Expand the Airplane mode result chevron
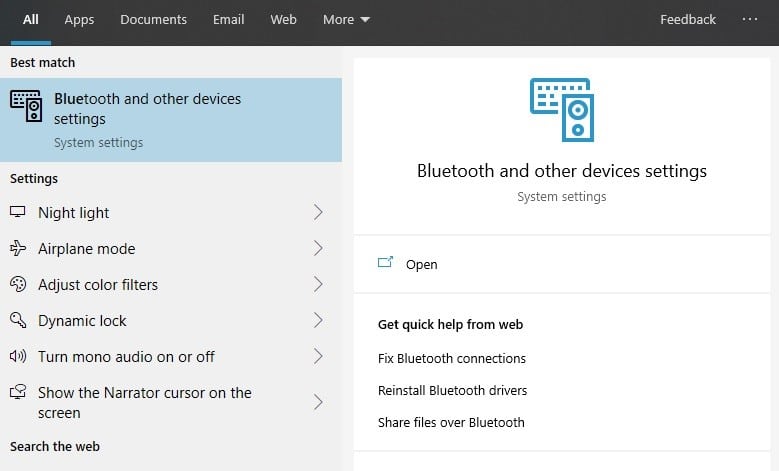Screen dimensions: 779x471 pos(318,249)
